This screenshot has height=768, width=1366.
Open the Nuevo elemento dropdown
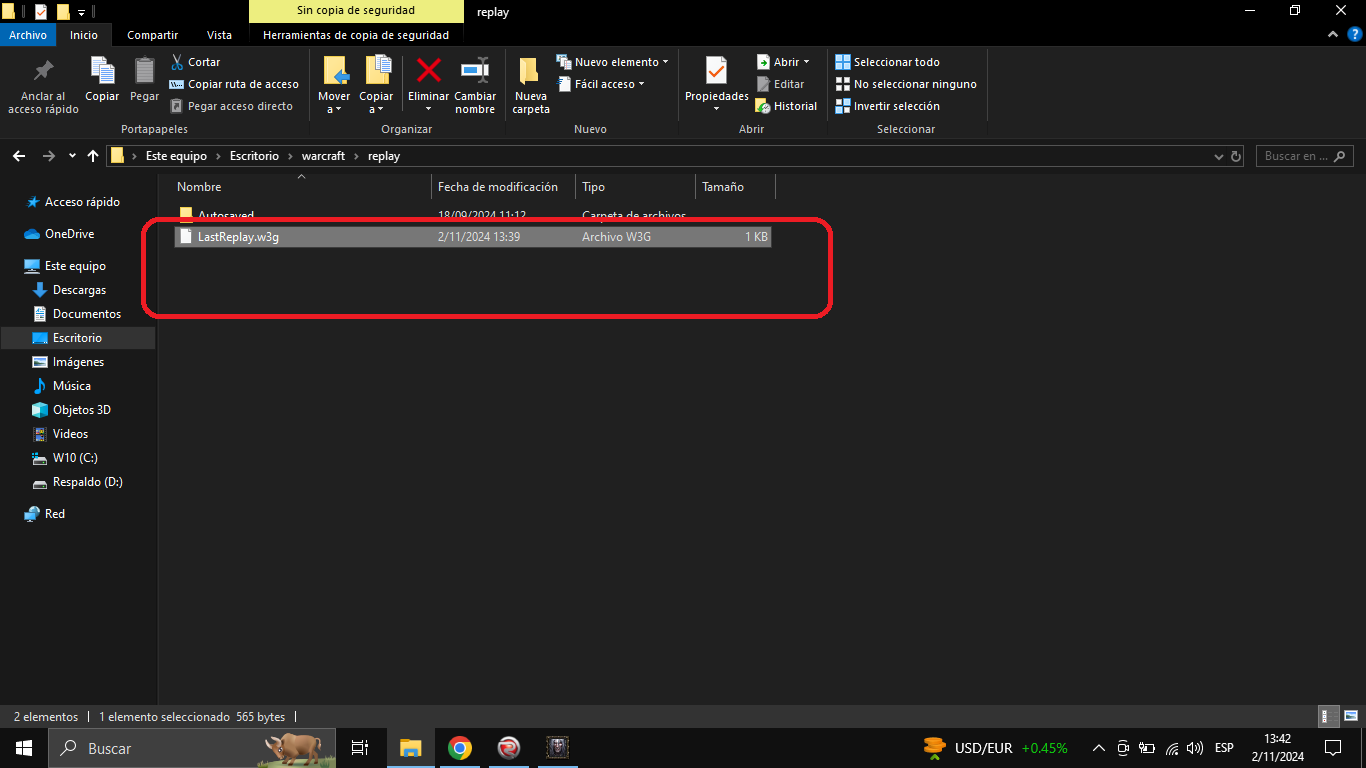click(612, 62)
